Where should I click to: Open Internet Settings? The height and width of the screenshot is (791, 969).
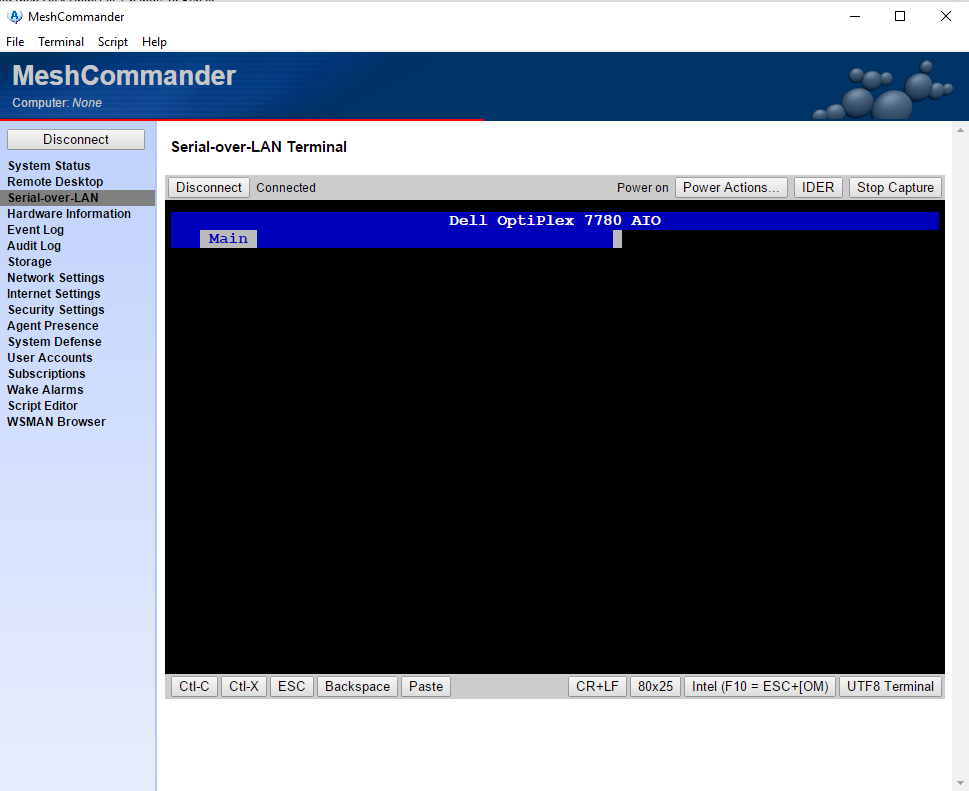[x=54, y=294]
